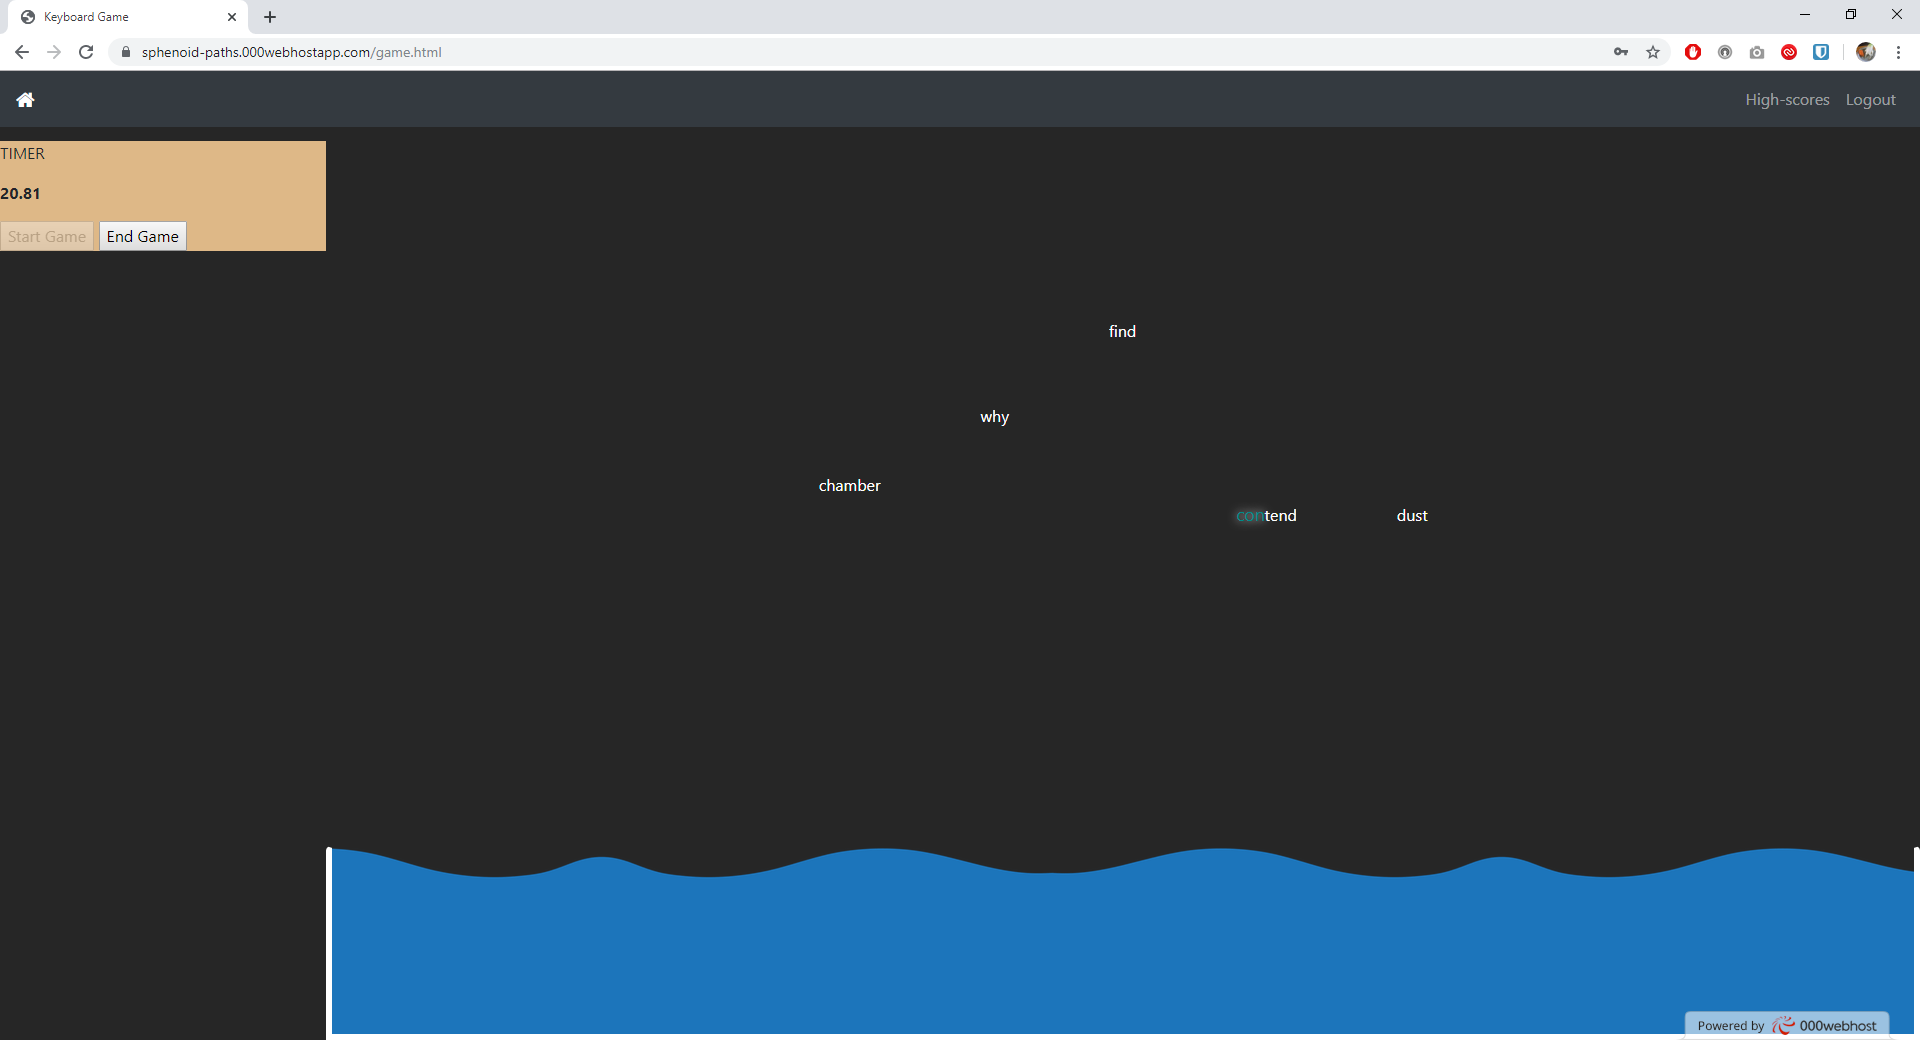Click the Logout link
The width and height of the screenshot is (1920, 1040).
click(x=1870, y=100)
